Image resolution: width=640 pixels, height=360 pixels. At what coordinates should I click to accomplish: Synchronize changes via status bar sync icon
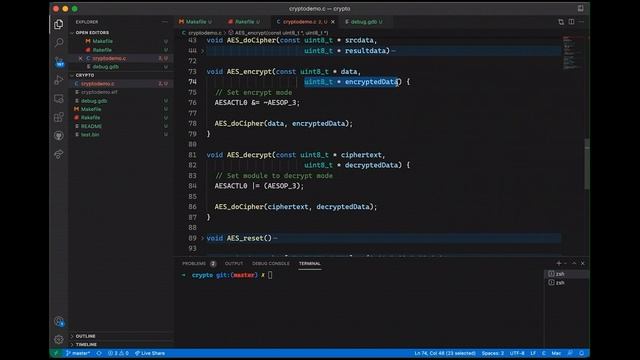coord(99,353)
